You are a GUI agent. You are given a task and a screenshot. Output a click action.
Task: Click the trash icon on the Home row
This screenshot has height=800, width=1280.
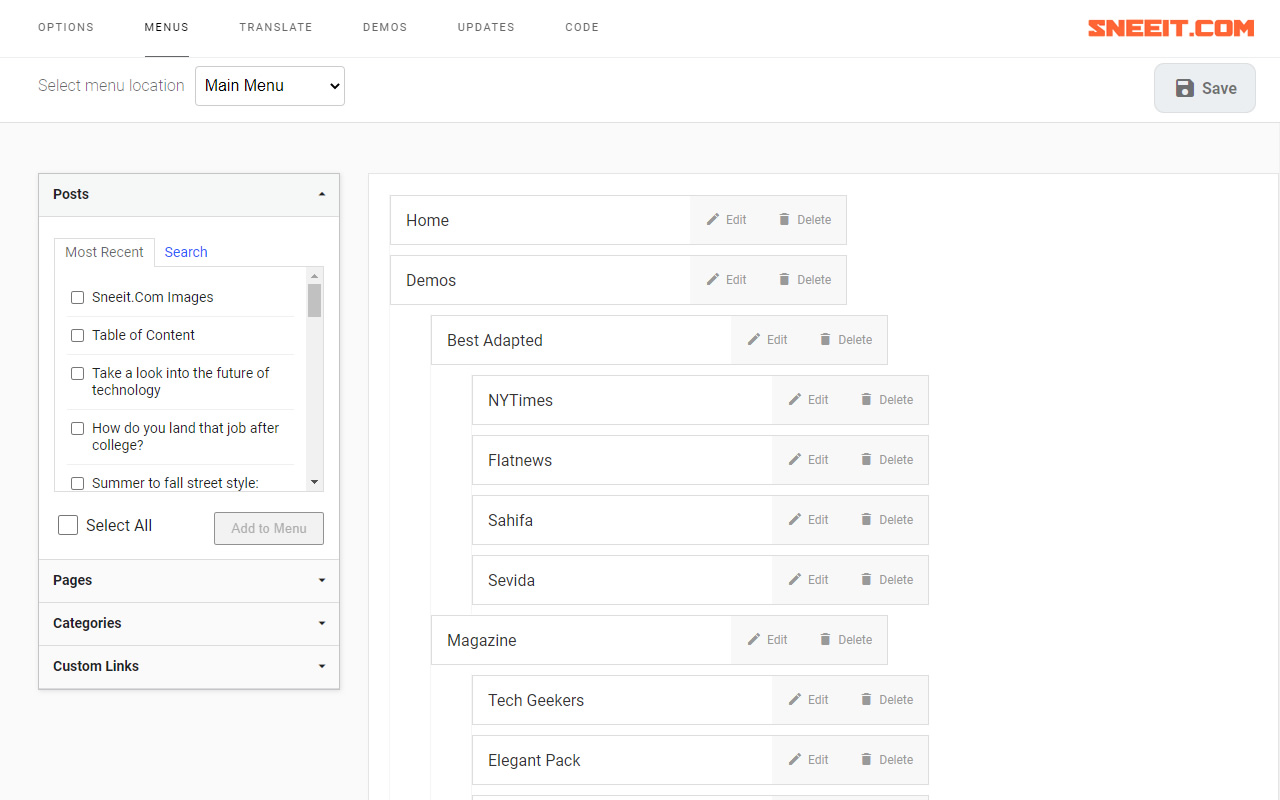[x=784, y=220]
